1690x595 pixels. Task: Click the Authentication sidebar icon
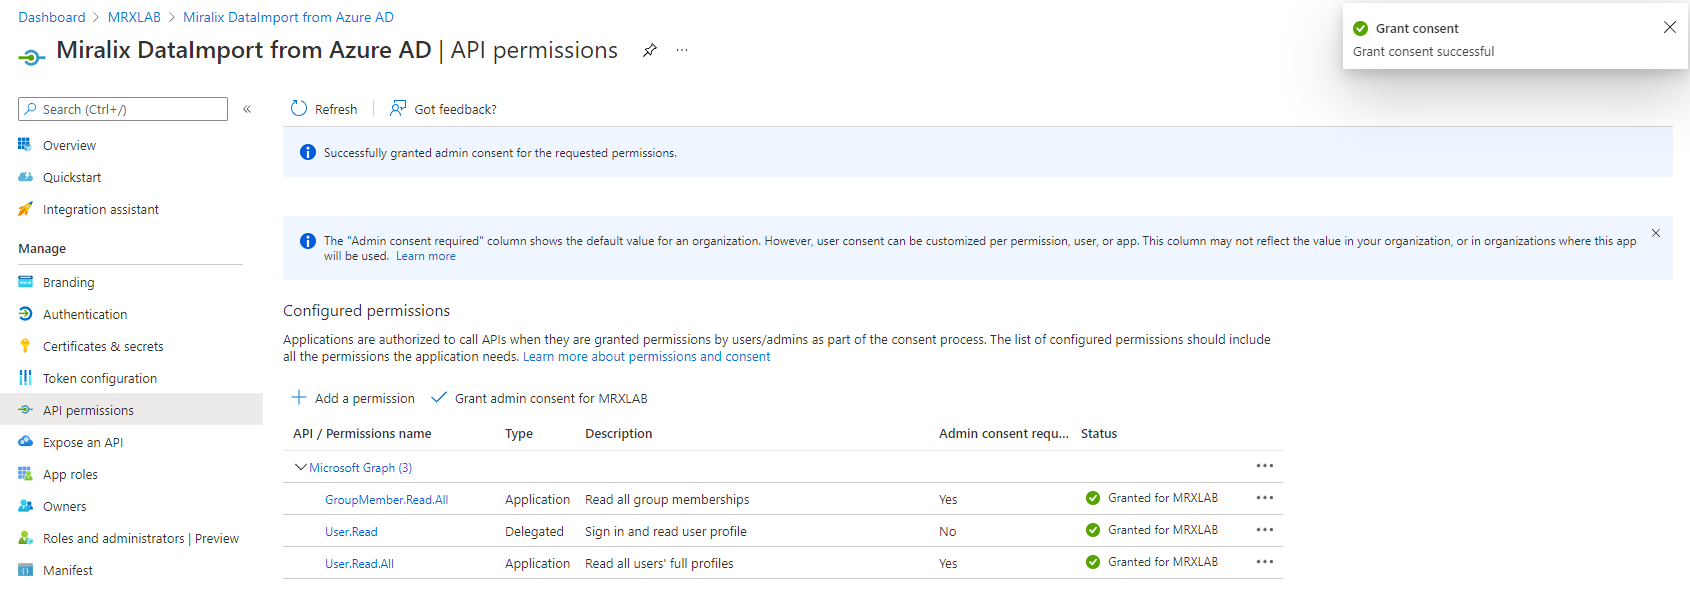(x=25, y=314)
